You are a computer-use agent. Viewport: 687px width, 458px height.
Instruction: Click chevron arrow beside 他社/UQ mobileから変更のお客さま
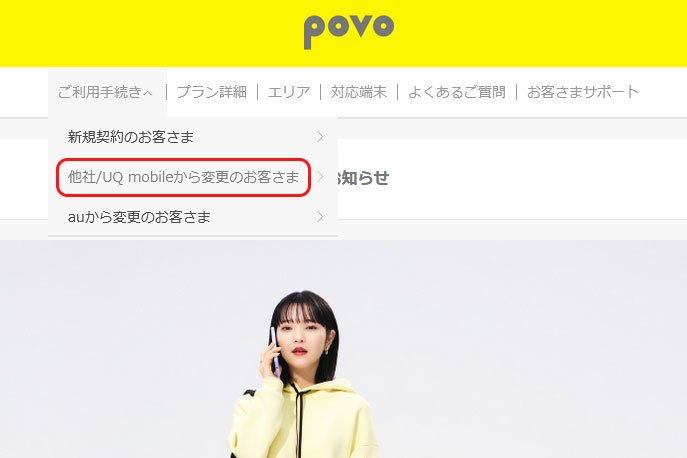(320, 177)
